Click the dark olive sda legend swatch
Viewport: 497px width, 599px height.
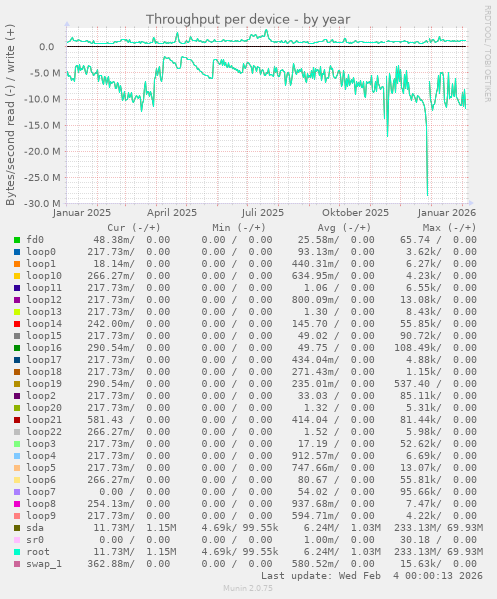tap(17, 528)
